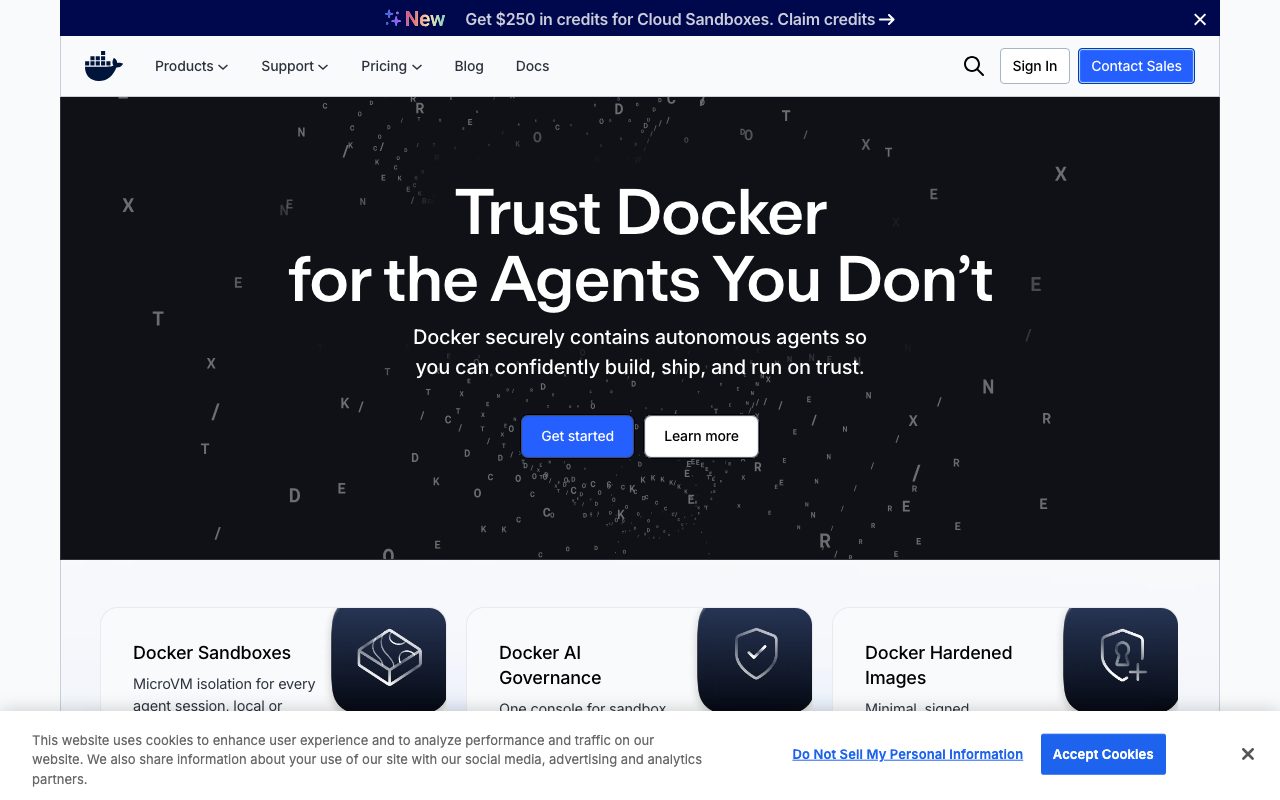Go to the Blog page
This screenshot has width=1280, height=800.
pyautogui.click(x=469, y=66)
